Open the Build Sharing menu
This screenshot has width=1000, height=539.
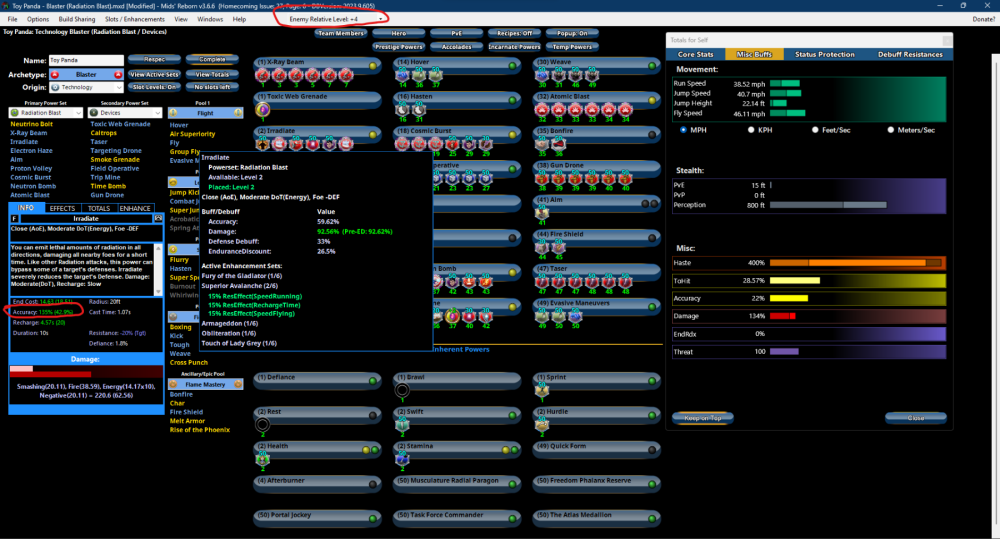coord(76,19)
